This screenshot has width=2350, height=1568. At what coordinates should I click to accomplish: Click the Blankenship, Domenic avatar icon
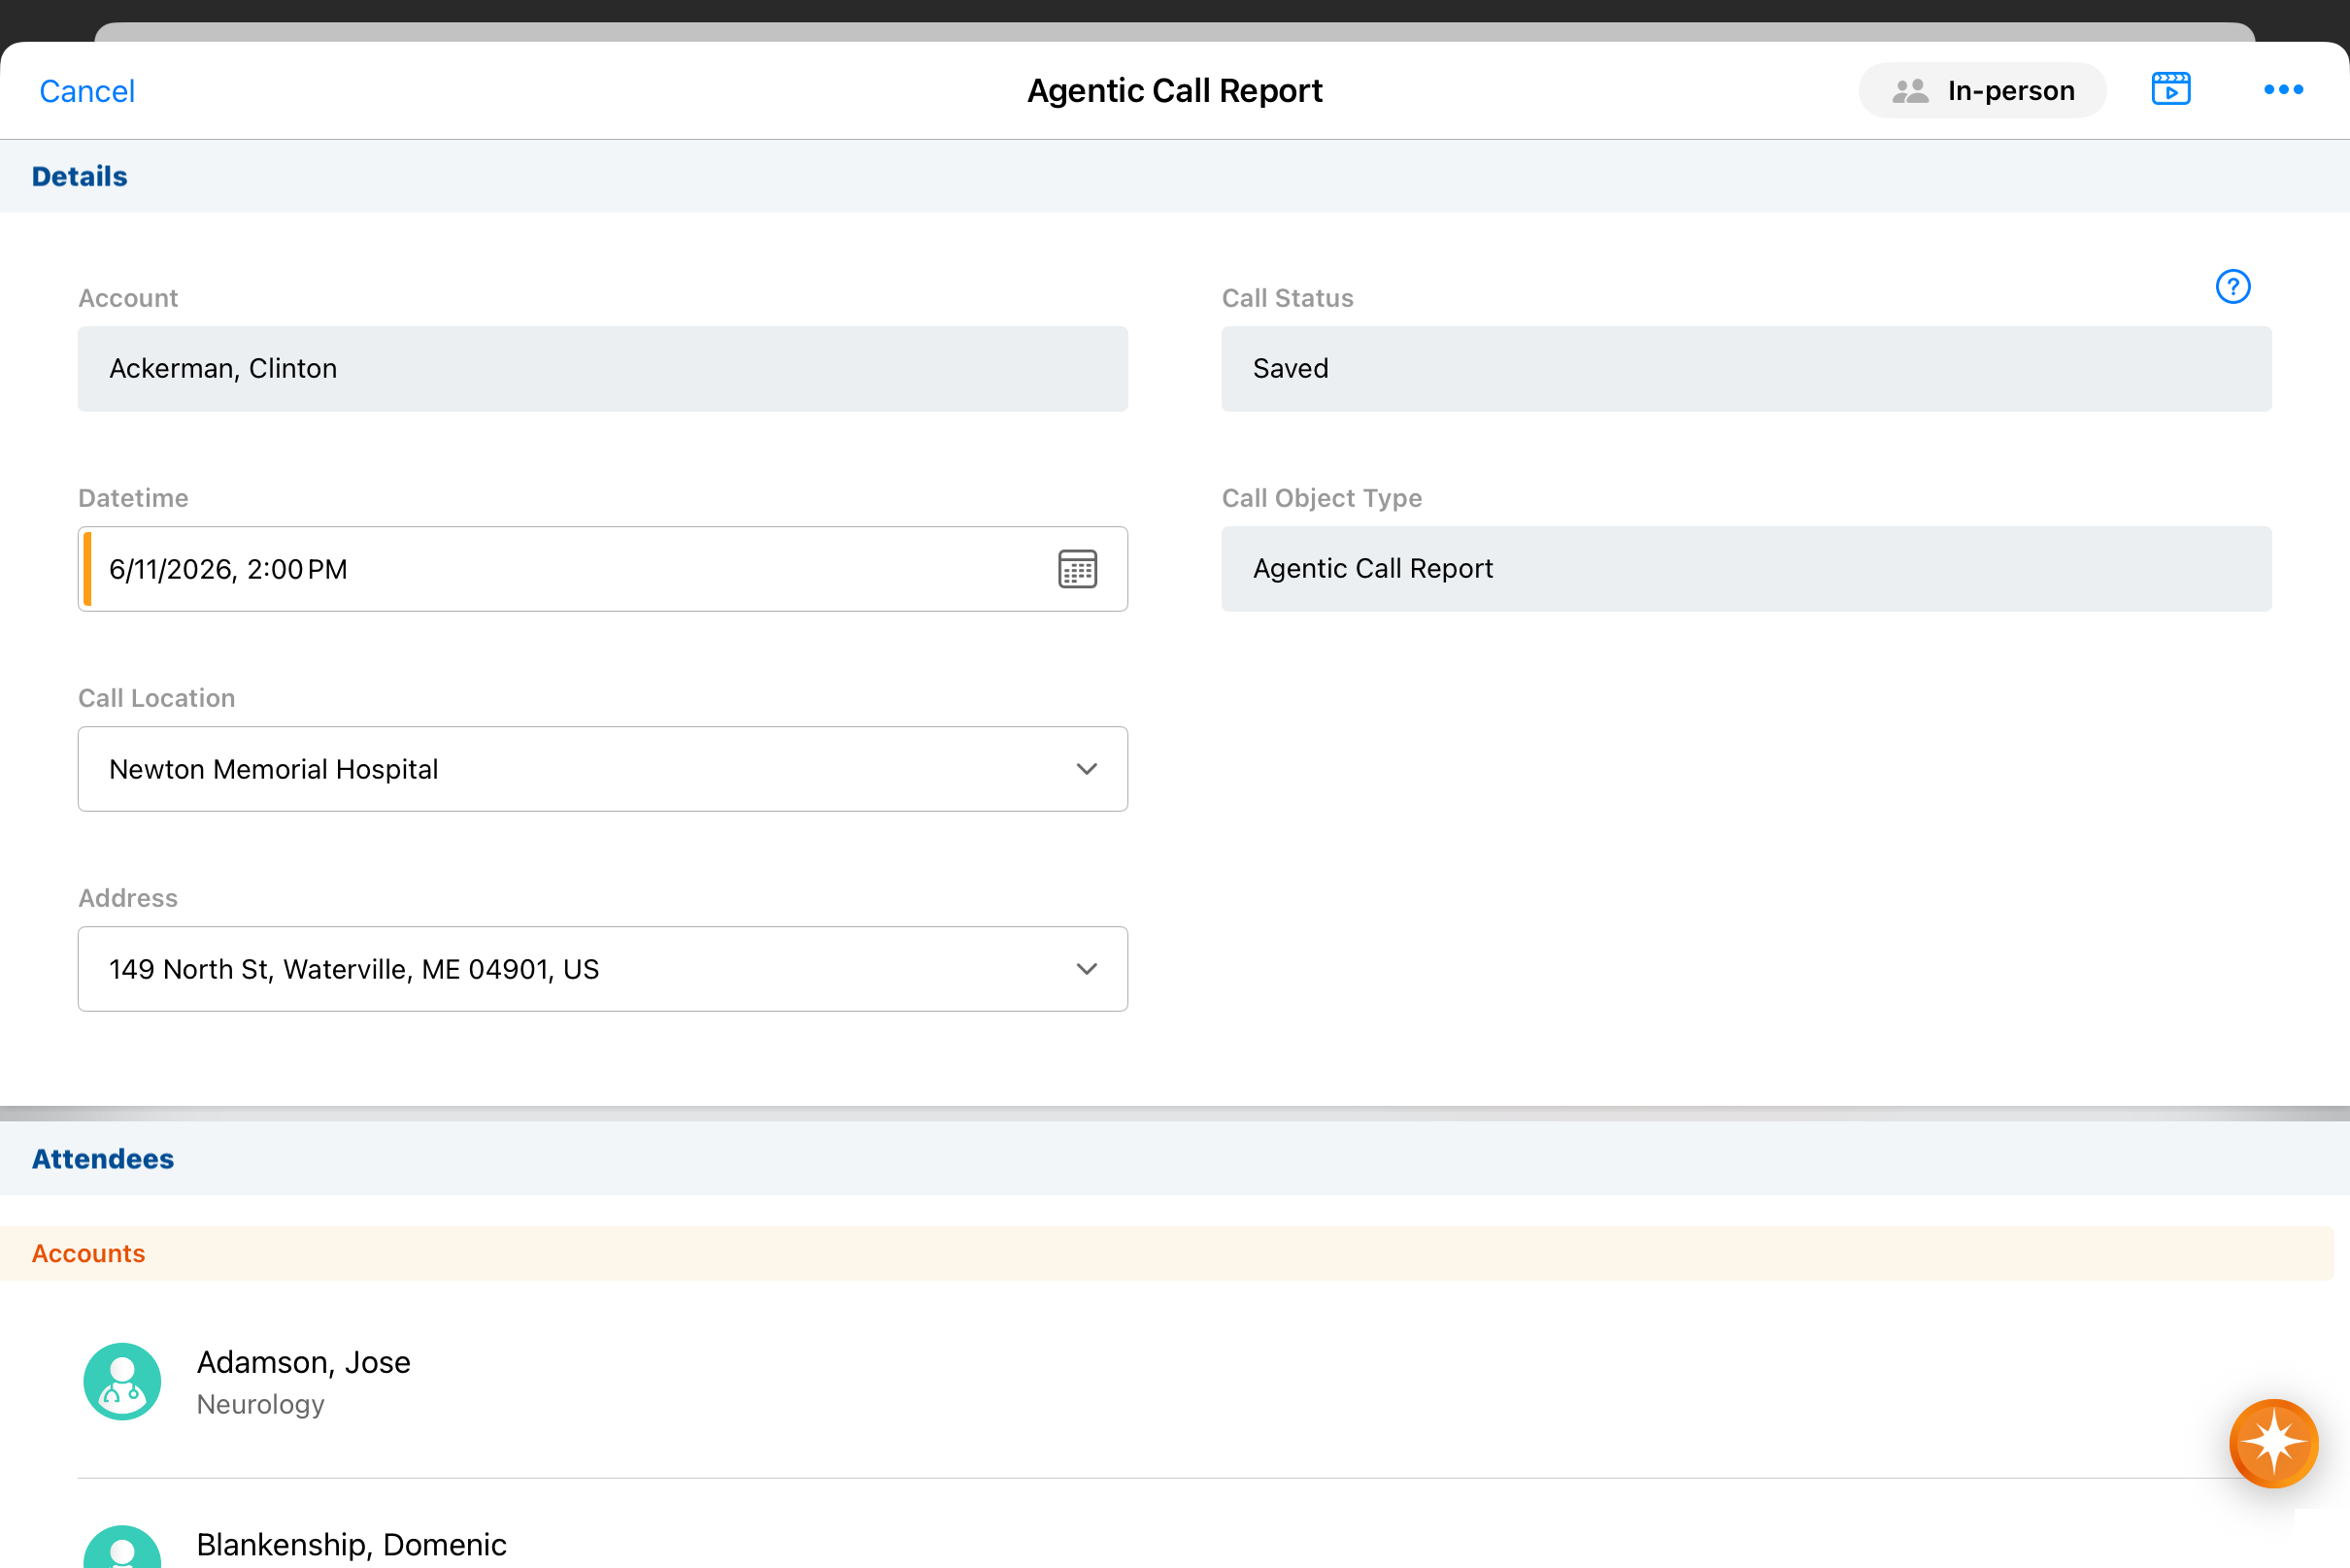[122, 1546]
